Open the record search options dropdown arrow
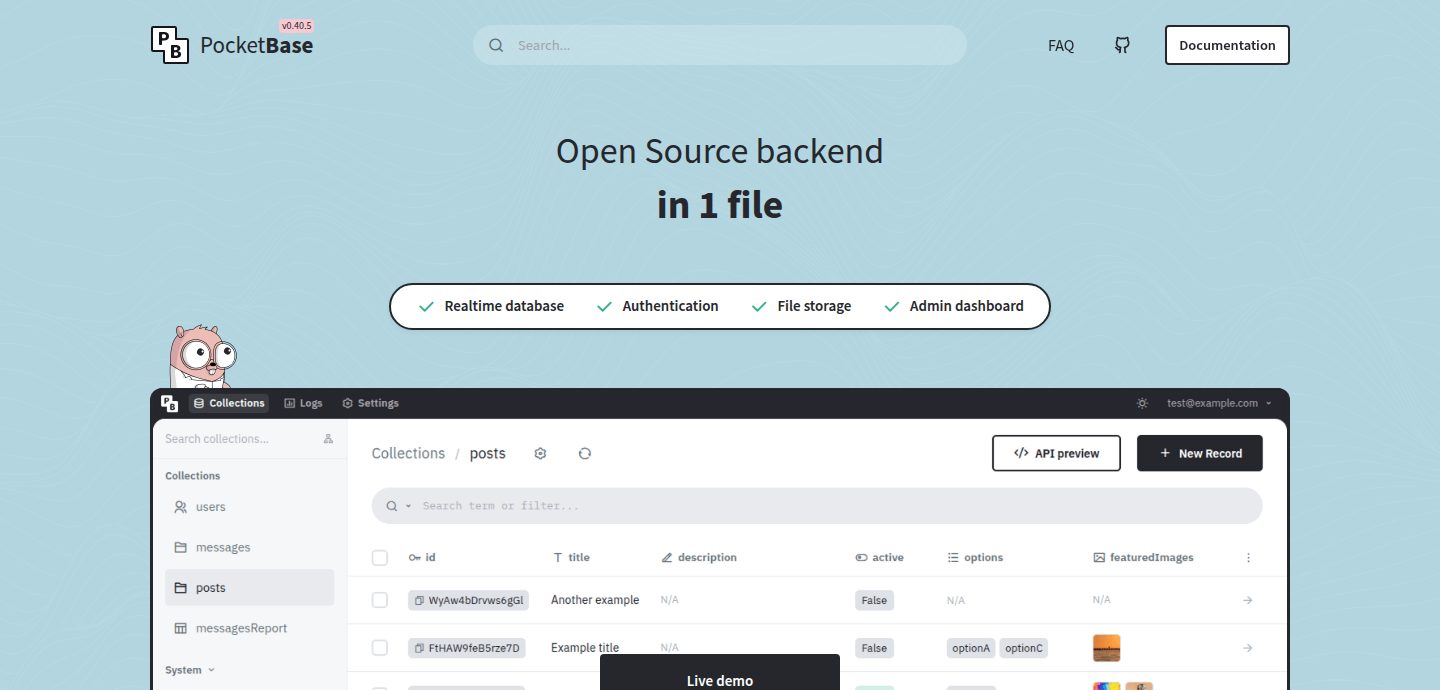Viewport: 1440px width, 690px height. 408,506
